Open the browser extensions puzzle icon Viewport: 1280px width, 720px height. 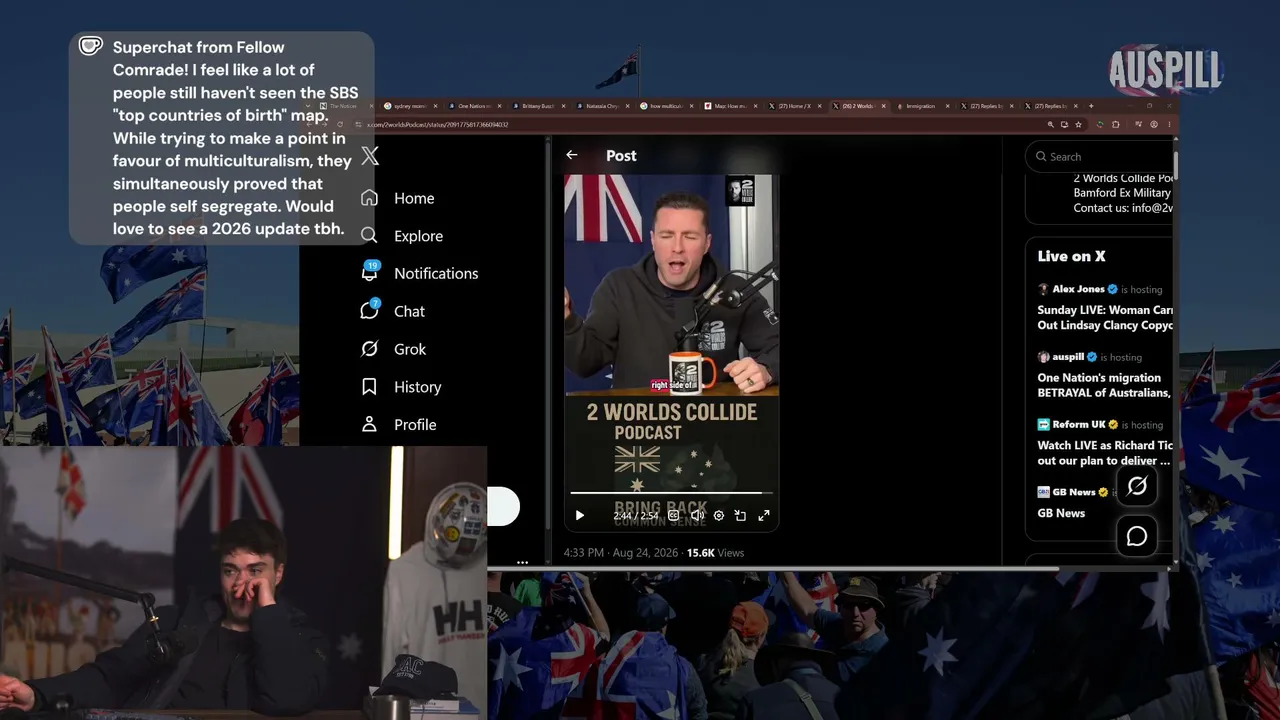pyautogui.click(x=1115, y=125)
